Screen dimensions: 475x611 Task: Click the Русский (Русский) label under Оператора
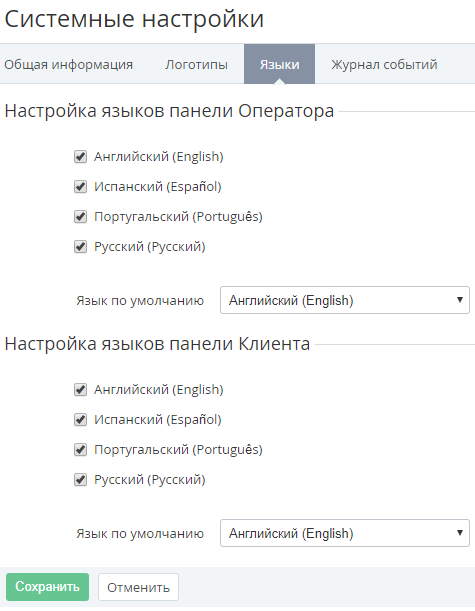[150, 247]
